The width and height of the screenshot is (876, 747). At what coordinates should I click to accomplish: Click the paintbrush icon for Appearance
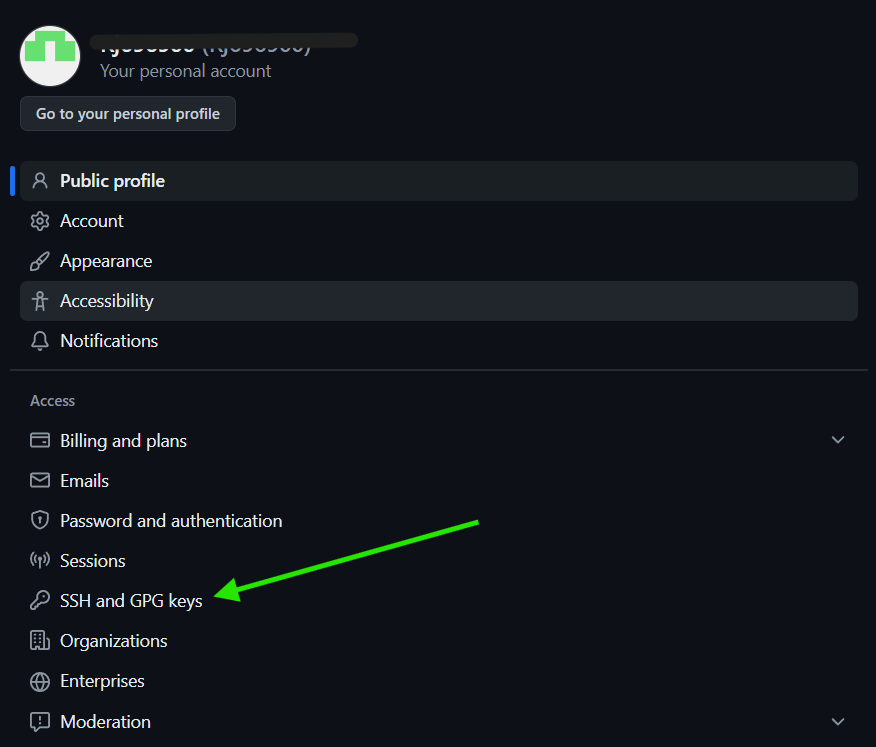pos(40,261)
